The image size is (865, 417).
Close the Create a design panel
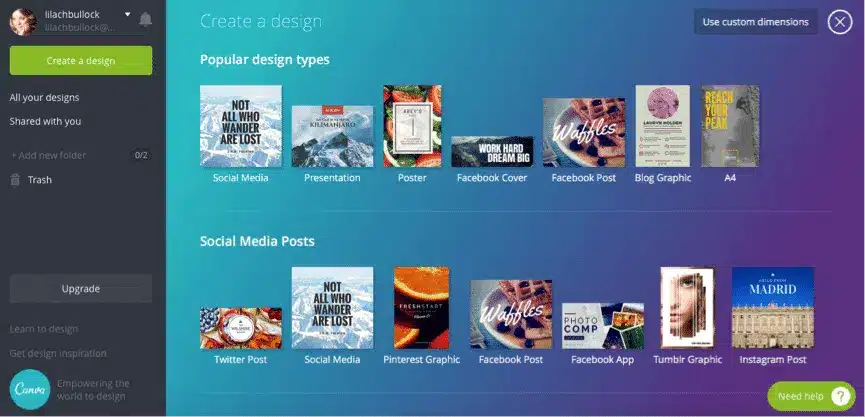coord(840,22)
